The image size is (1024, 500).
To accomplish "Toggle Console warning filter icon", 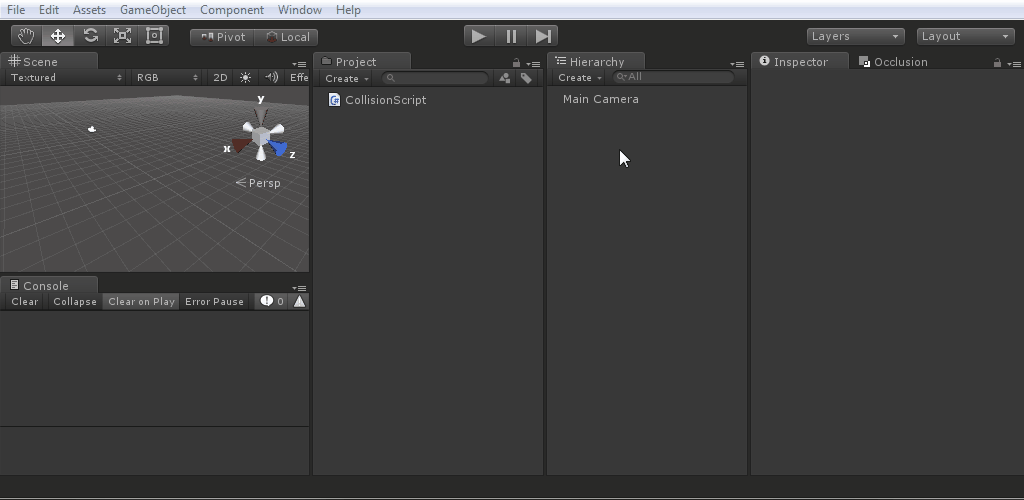I will click(x=299, y=301).
